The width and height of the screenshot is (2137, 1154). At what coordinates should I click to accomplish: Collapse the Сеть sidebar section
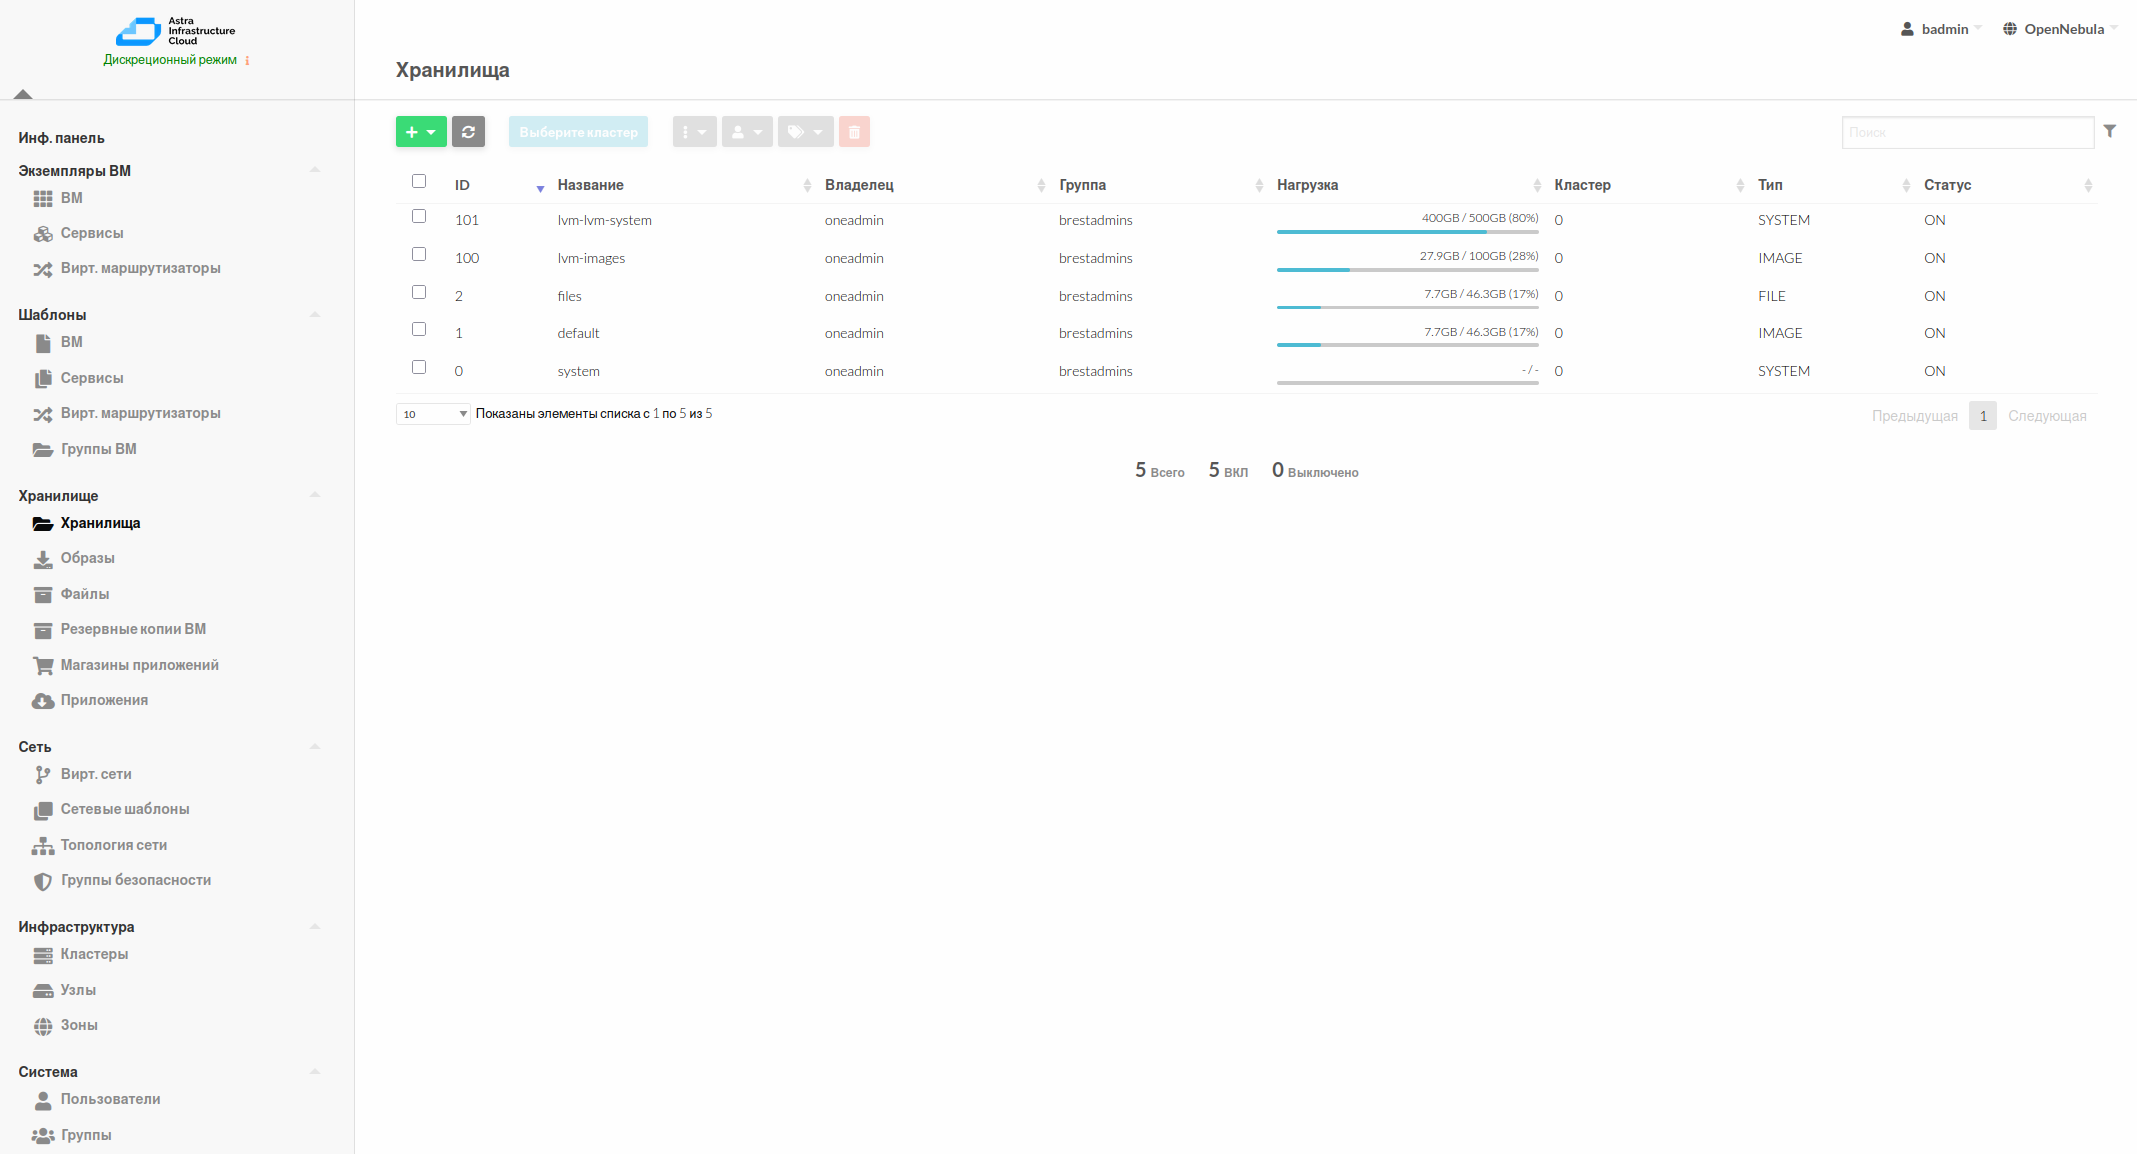pyautogui.click(x=315, y=746)
